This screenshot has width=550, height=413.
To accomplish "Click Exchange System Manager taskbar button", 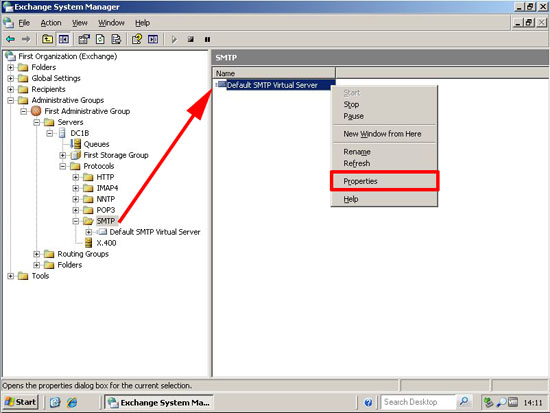I will [159, 402].
